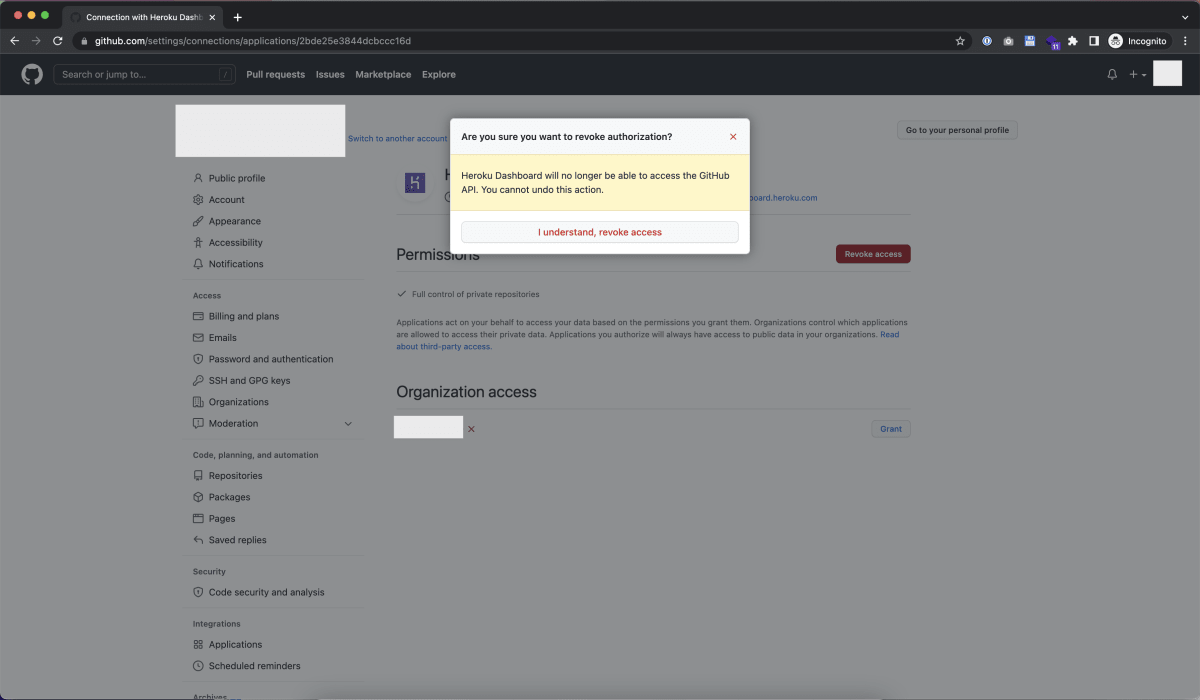Reload the page with refresh icon
This screenshot has height=700, width=1200.
click(x=58, y=41)
